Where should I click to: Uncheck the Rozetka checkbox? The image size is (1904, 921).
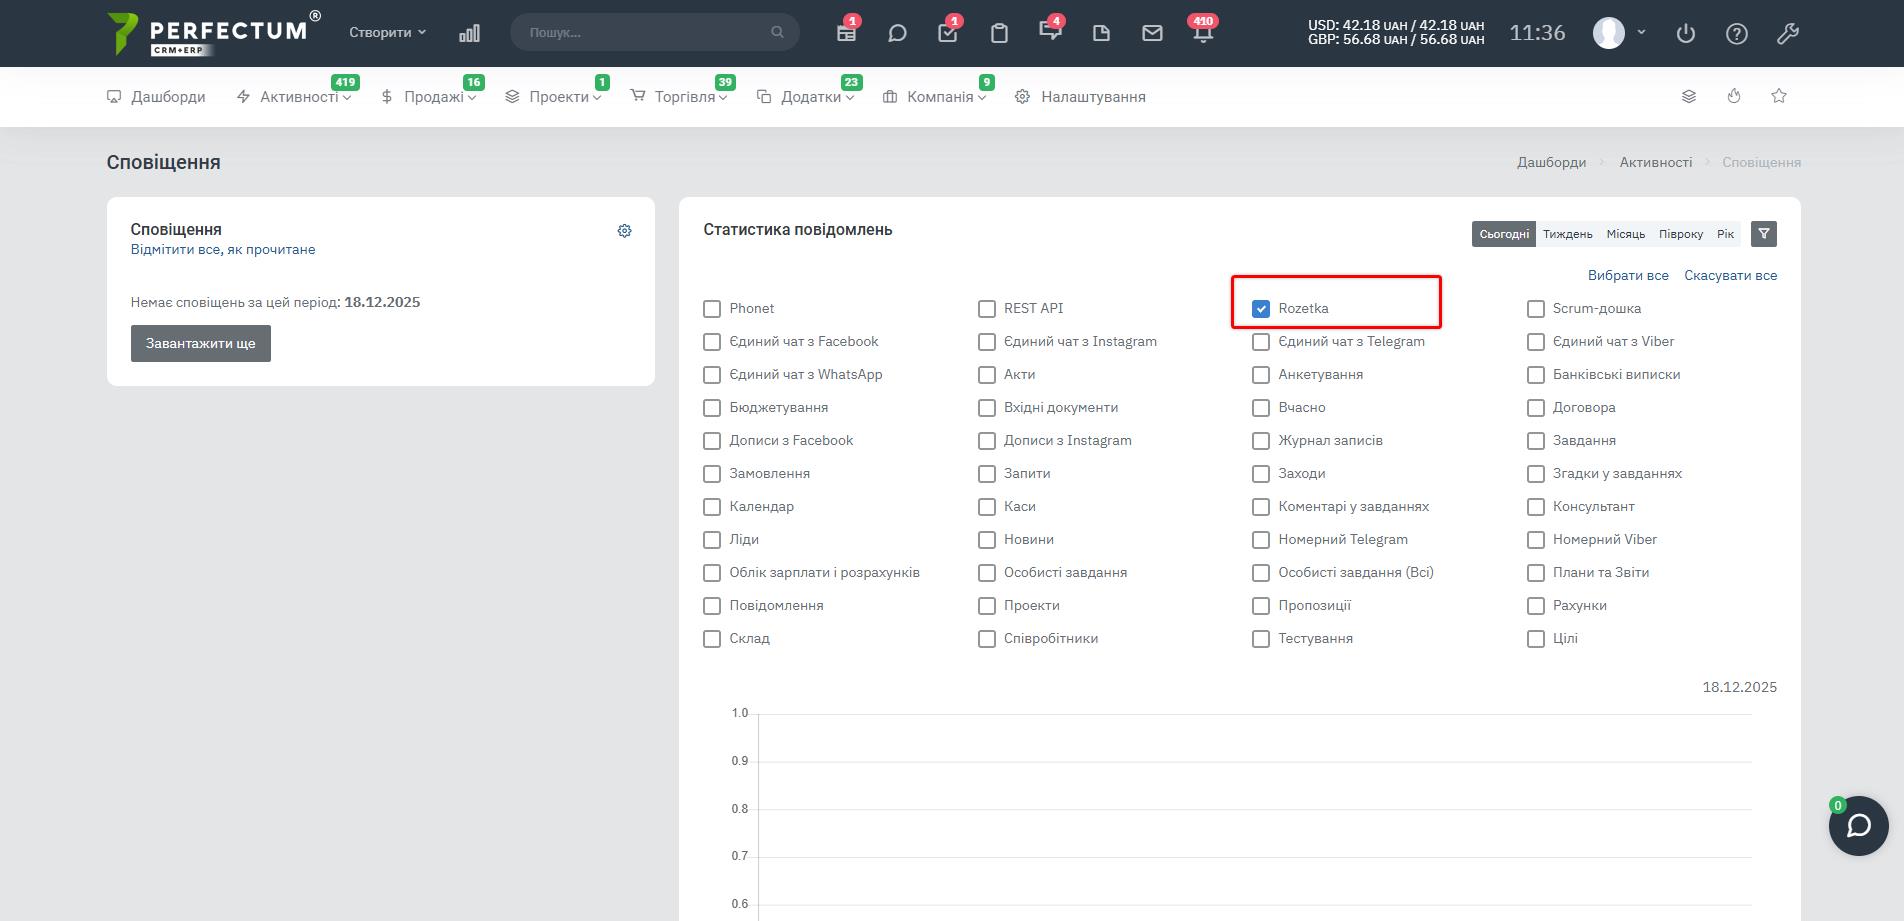(1261, 309)
